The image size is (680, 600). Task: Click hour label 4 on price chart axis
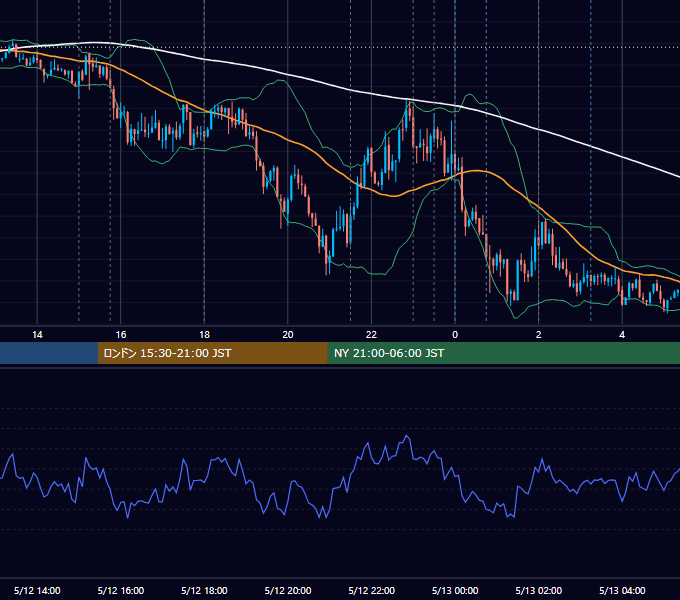(x=622, y=335)
